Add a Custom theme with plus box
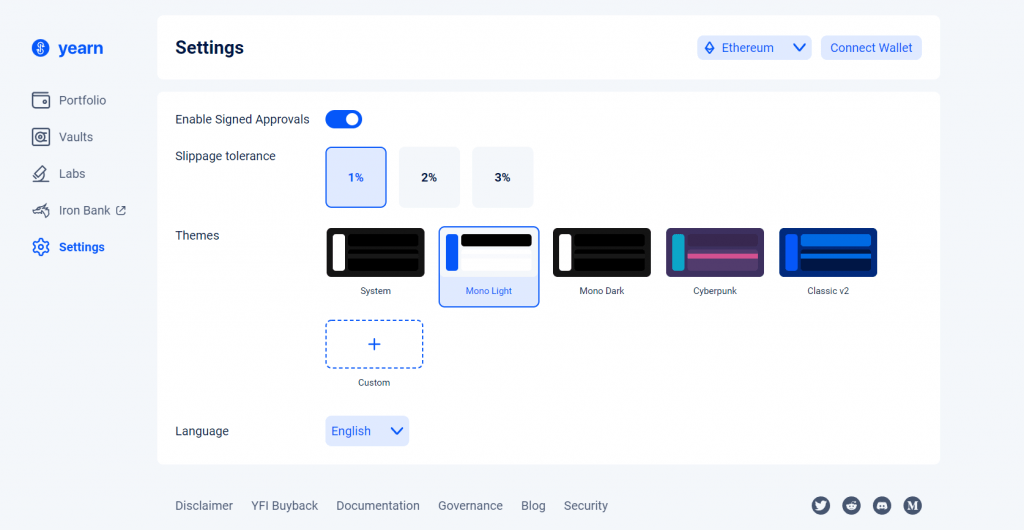1024x530 pixels. pyautogui.click(x=374, y=344)
